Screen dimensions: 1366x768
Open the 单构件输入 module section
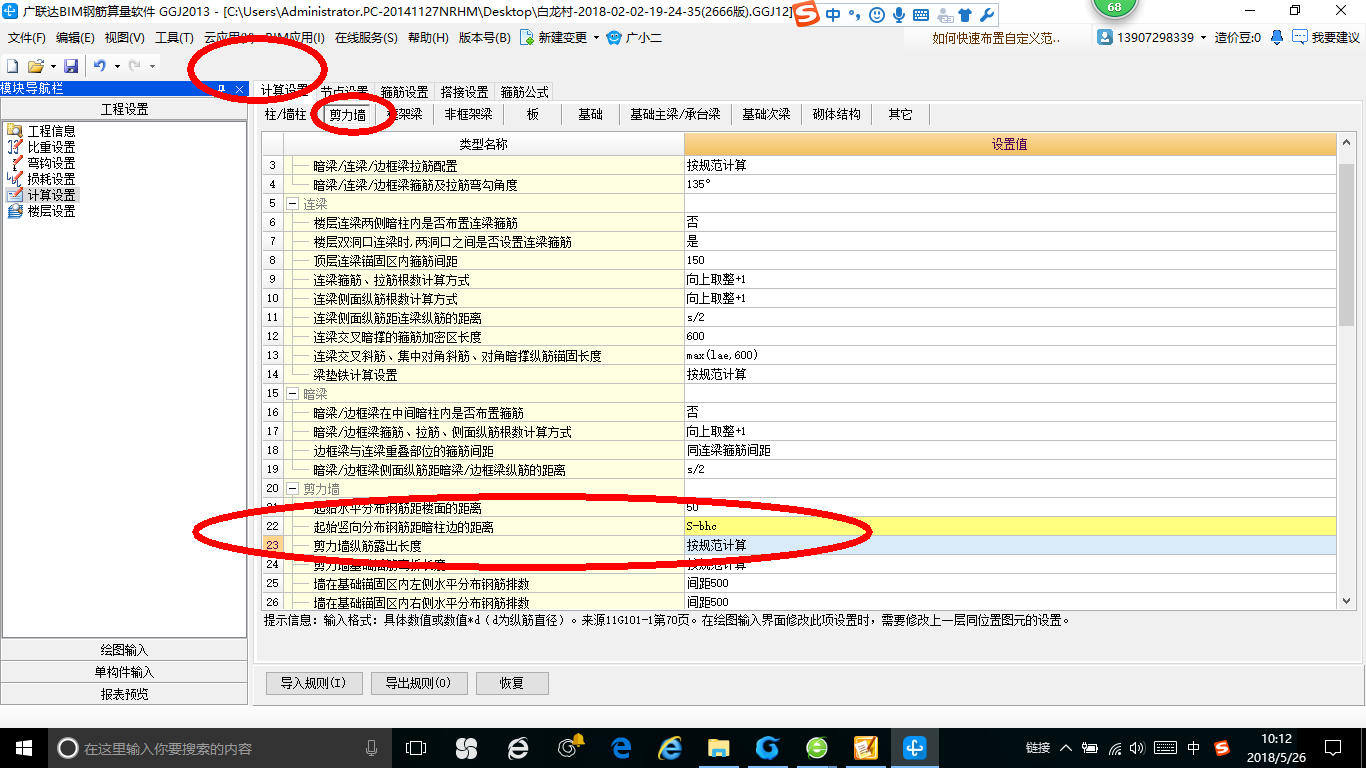124,672
